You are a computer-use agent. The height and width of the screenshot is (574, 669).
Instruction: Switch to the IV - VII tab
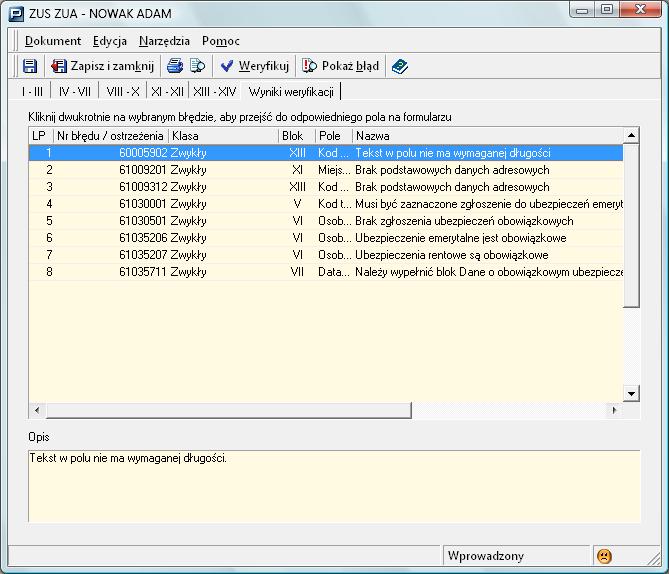coord(75,91)
